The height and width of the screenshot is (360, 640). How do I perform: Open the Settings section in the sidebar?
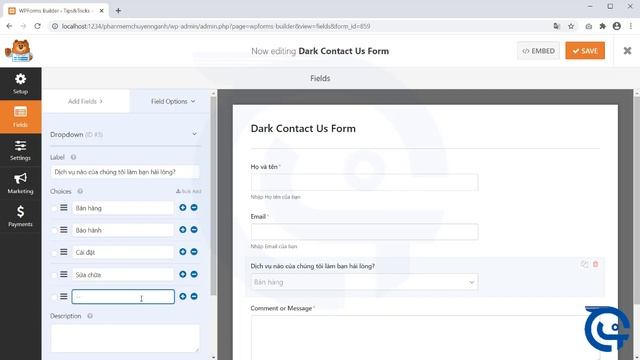20,150
